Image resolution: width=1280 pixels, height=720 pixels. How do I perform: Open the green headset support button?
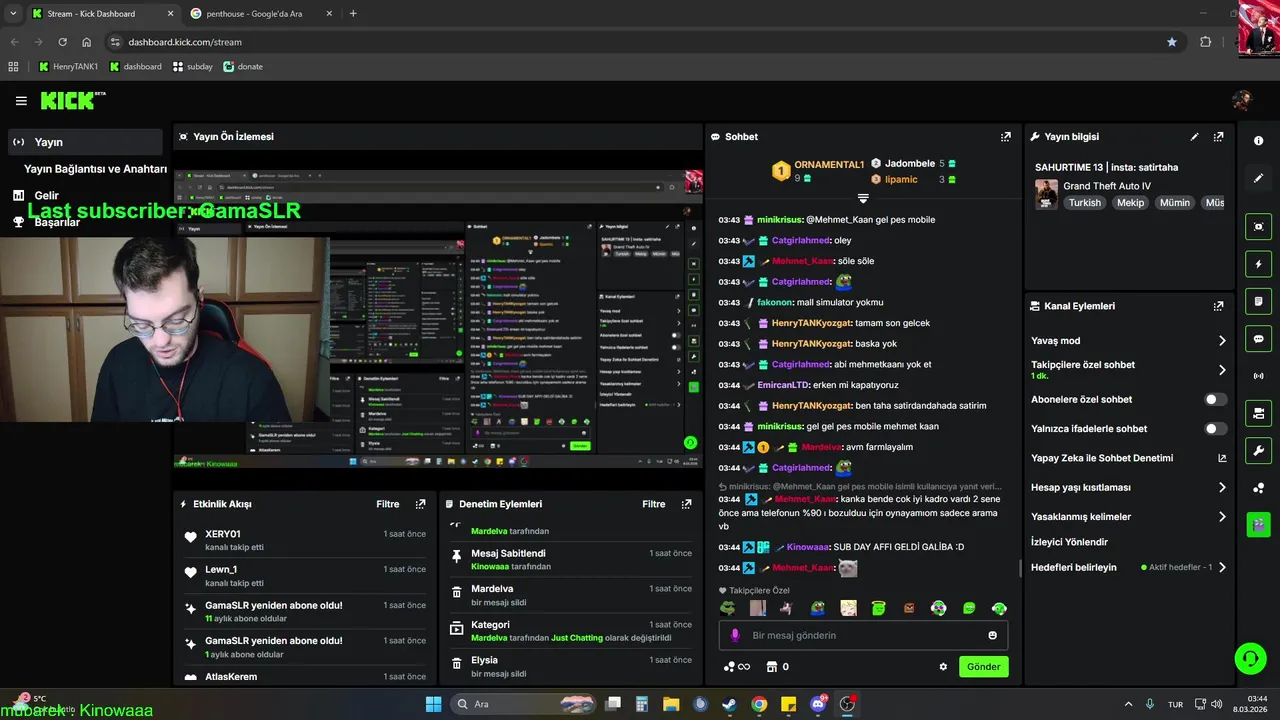pyautogui.click(x=1250, y=657)
